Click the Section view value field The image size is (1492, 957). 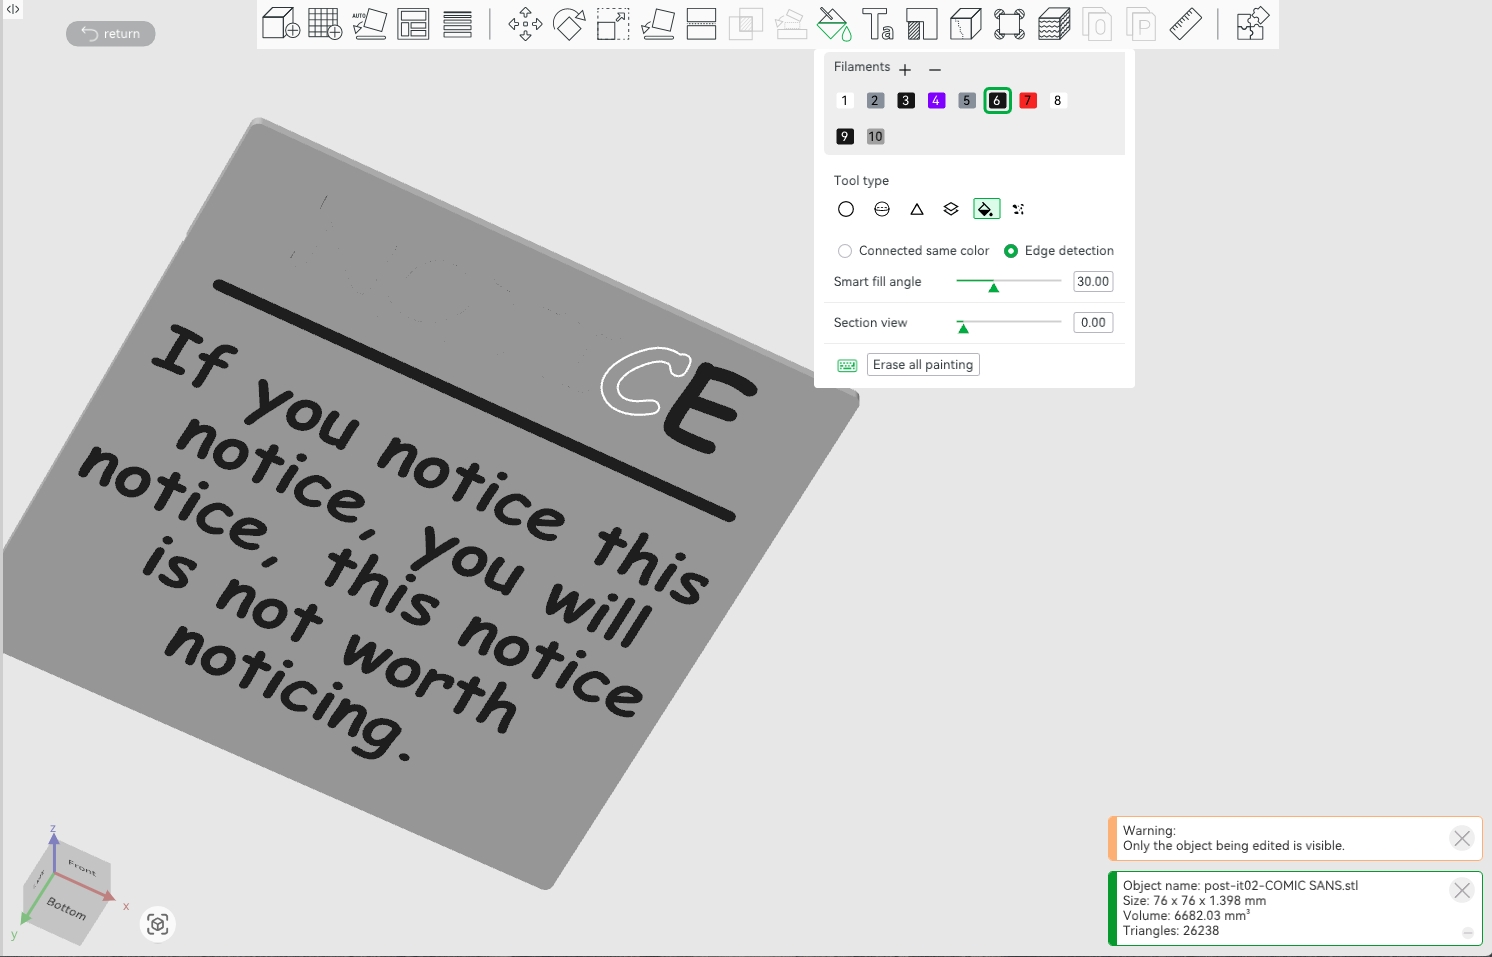click(1093, 323)
